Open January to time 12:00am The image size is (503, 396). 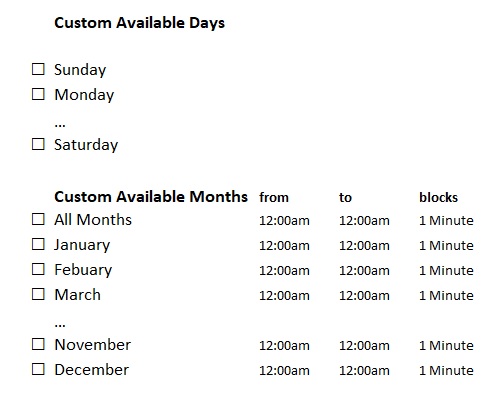tap(364, 246)
